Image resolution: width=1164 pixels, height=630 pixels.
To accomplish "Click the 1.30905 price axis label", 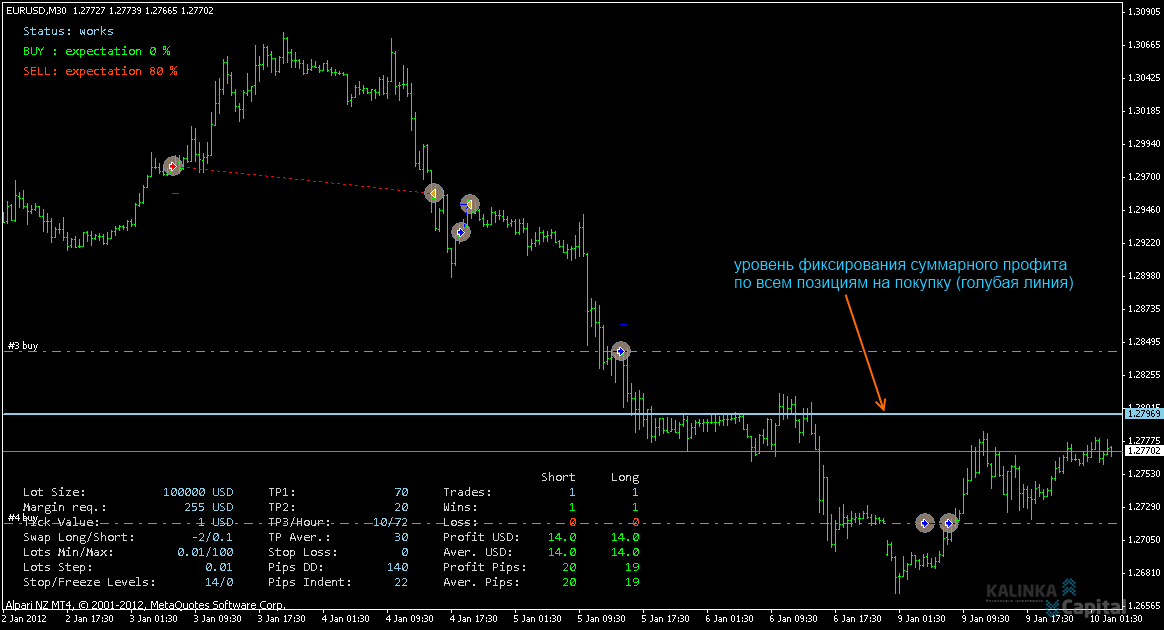I will 1145,12.
